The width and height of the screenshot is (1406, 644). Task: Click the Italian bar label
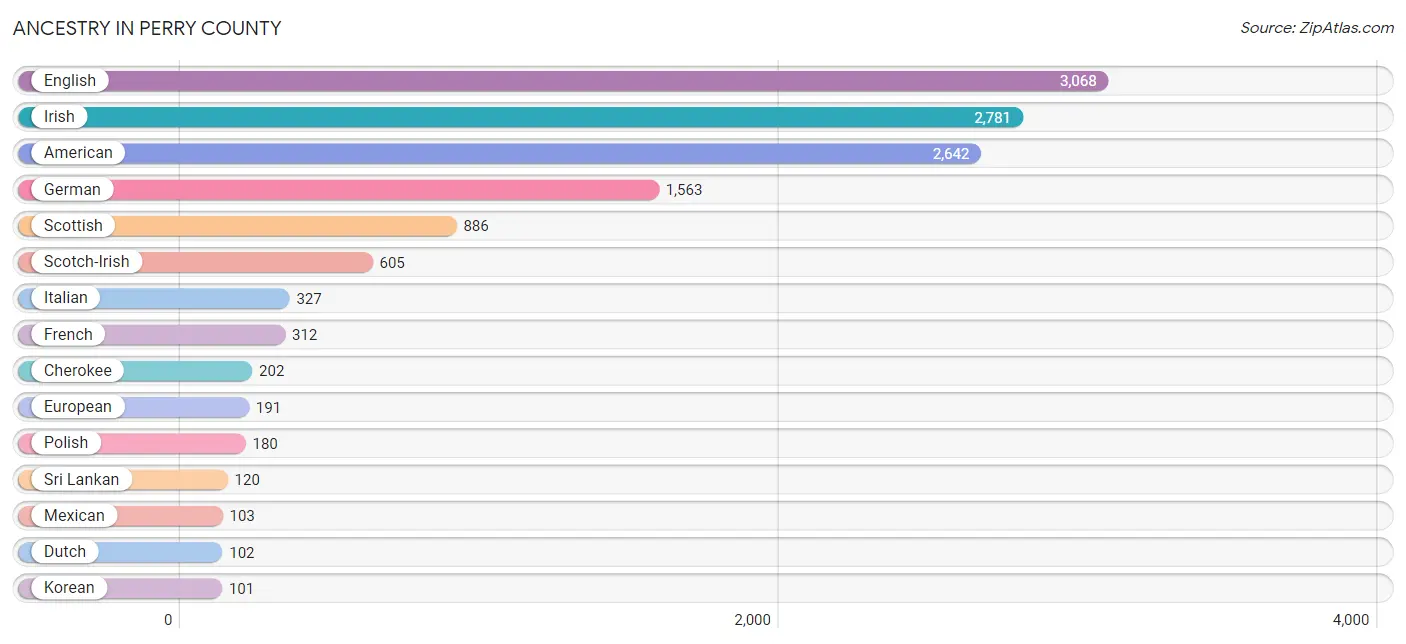(66, 297)
